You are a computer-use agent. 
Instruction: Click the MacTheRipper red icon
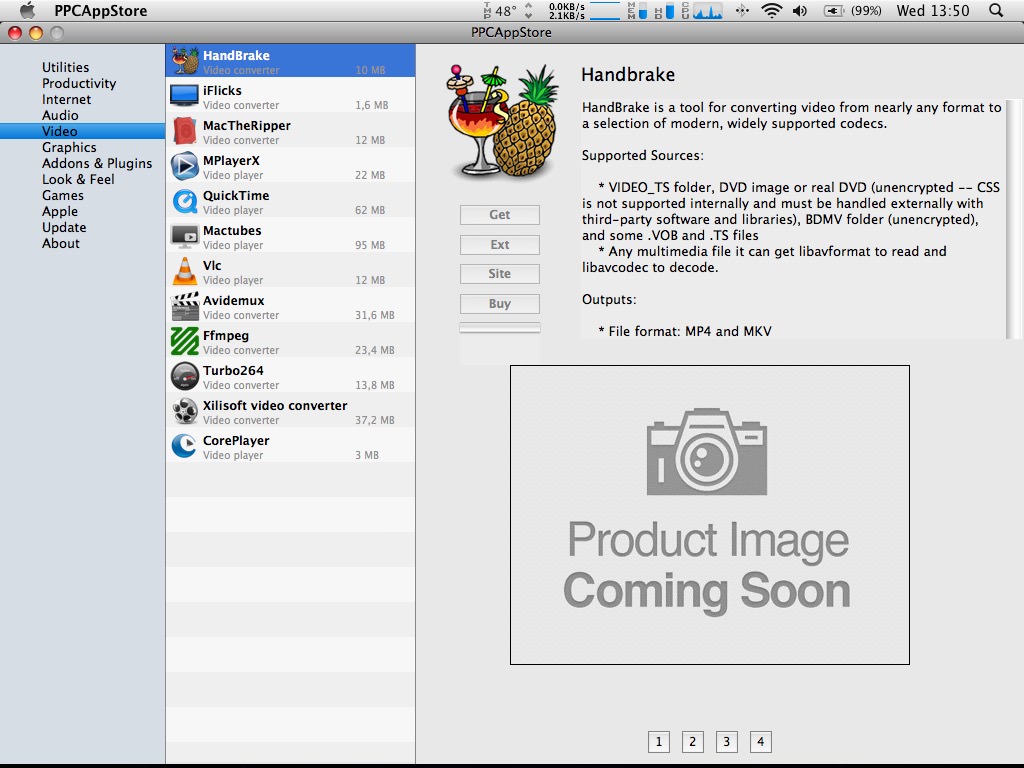(185, 131)
